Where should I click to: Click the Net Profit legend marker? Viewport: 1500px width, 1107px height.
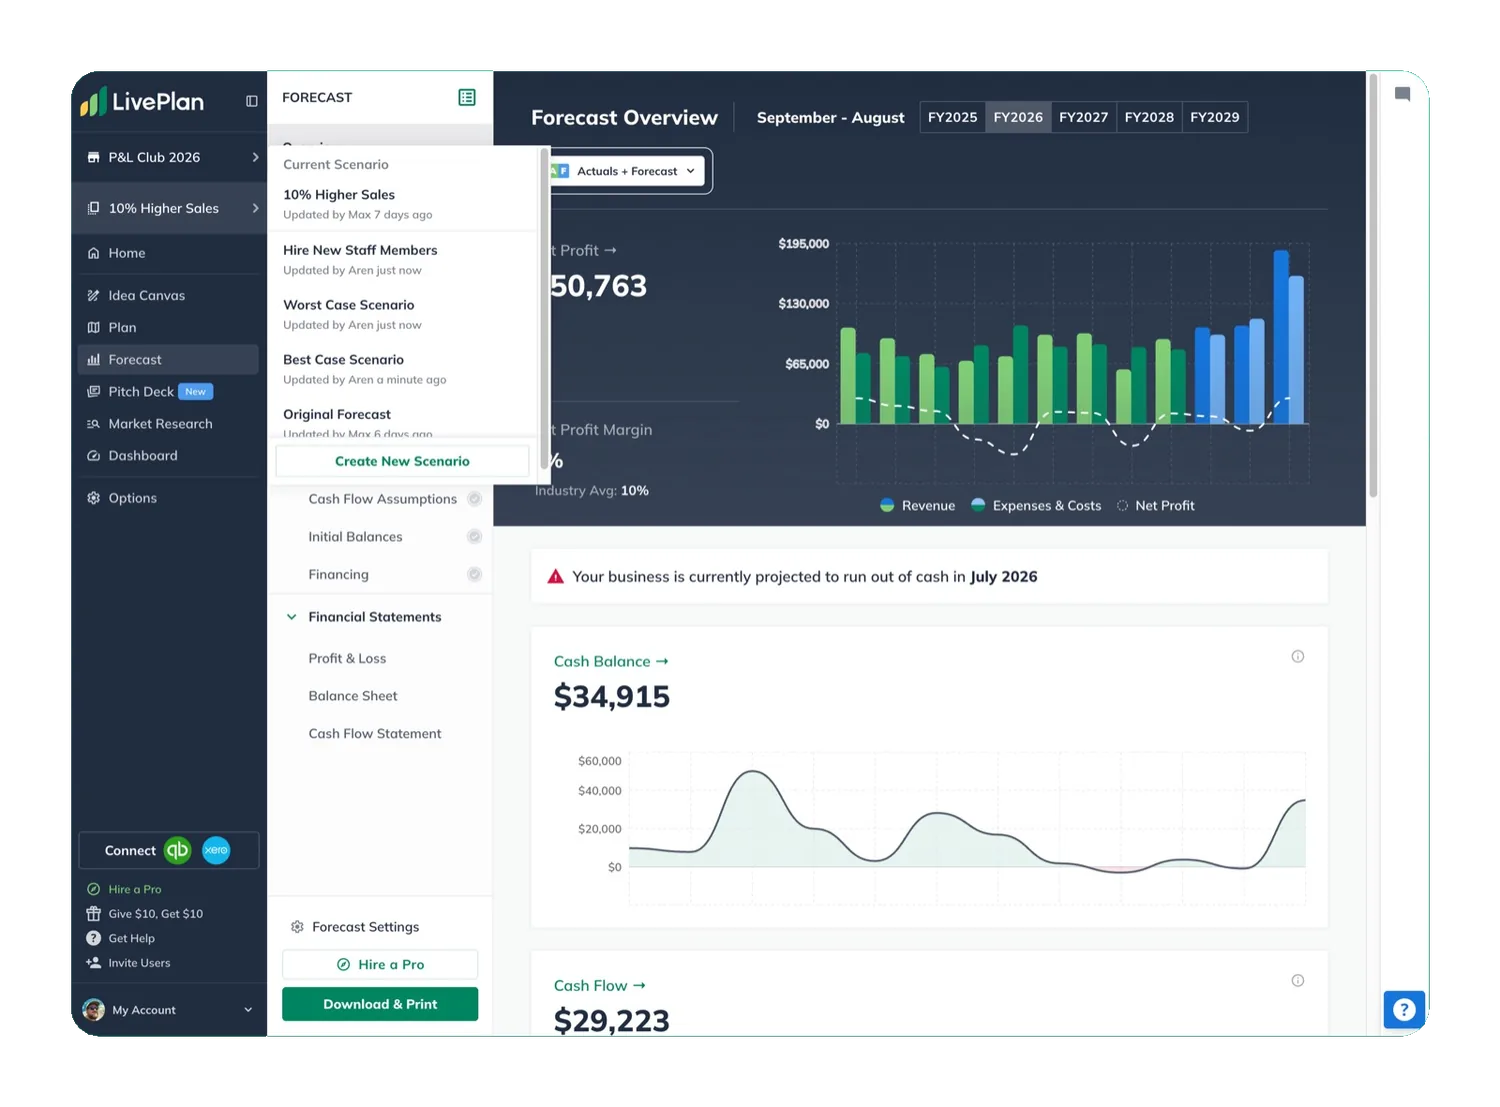click(x=1122, y=505)
